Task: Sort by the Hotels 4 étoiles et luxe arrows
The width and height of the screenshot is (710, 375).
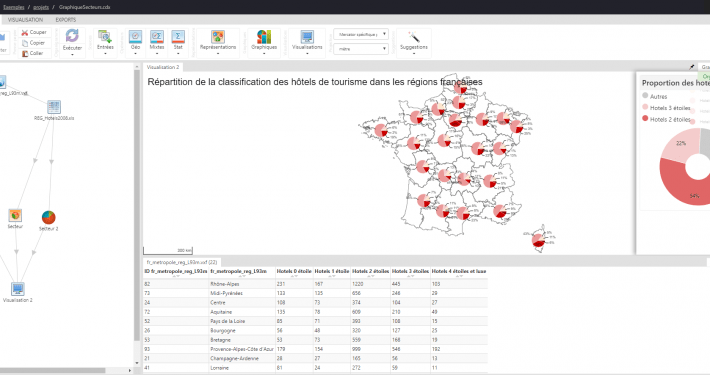Action: click(459, 276)
